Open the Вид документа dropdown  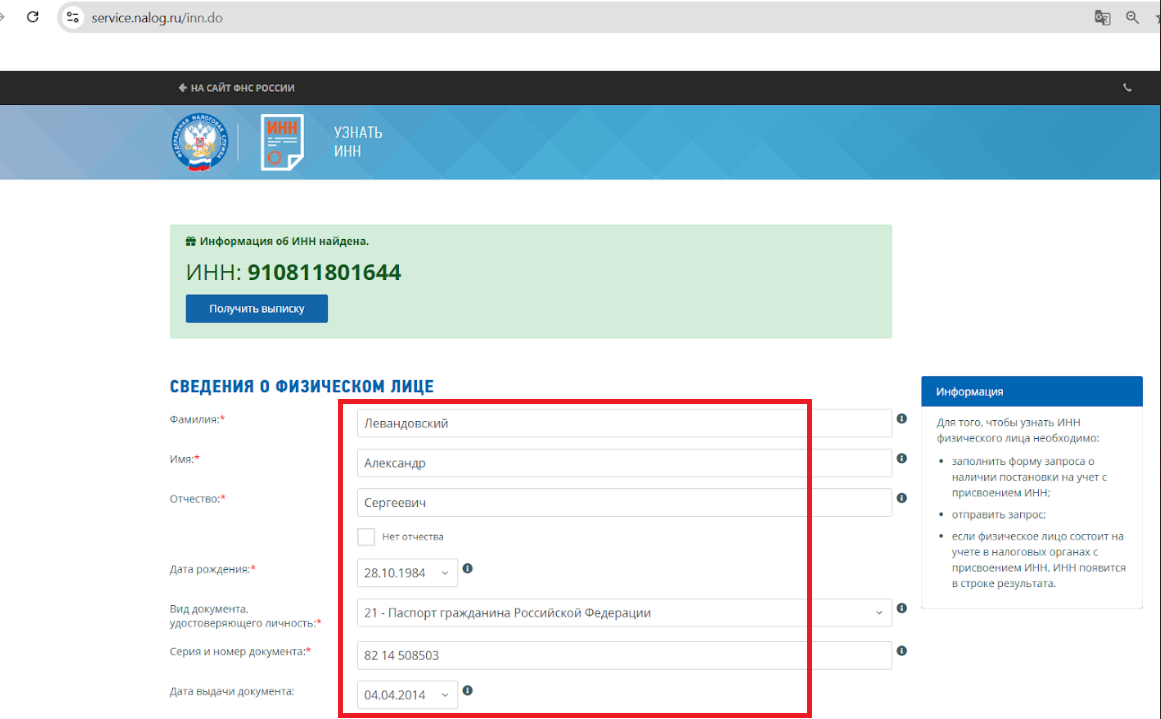point(623,613)
